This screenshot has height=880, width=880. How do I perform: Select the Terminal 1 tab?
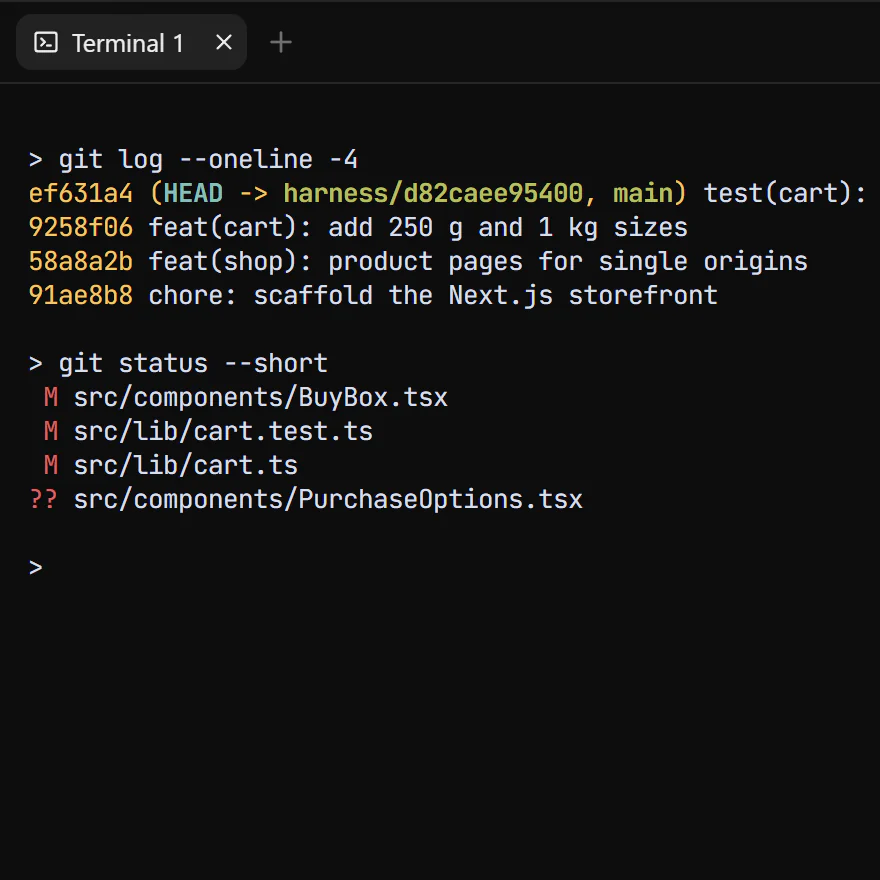131,43
